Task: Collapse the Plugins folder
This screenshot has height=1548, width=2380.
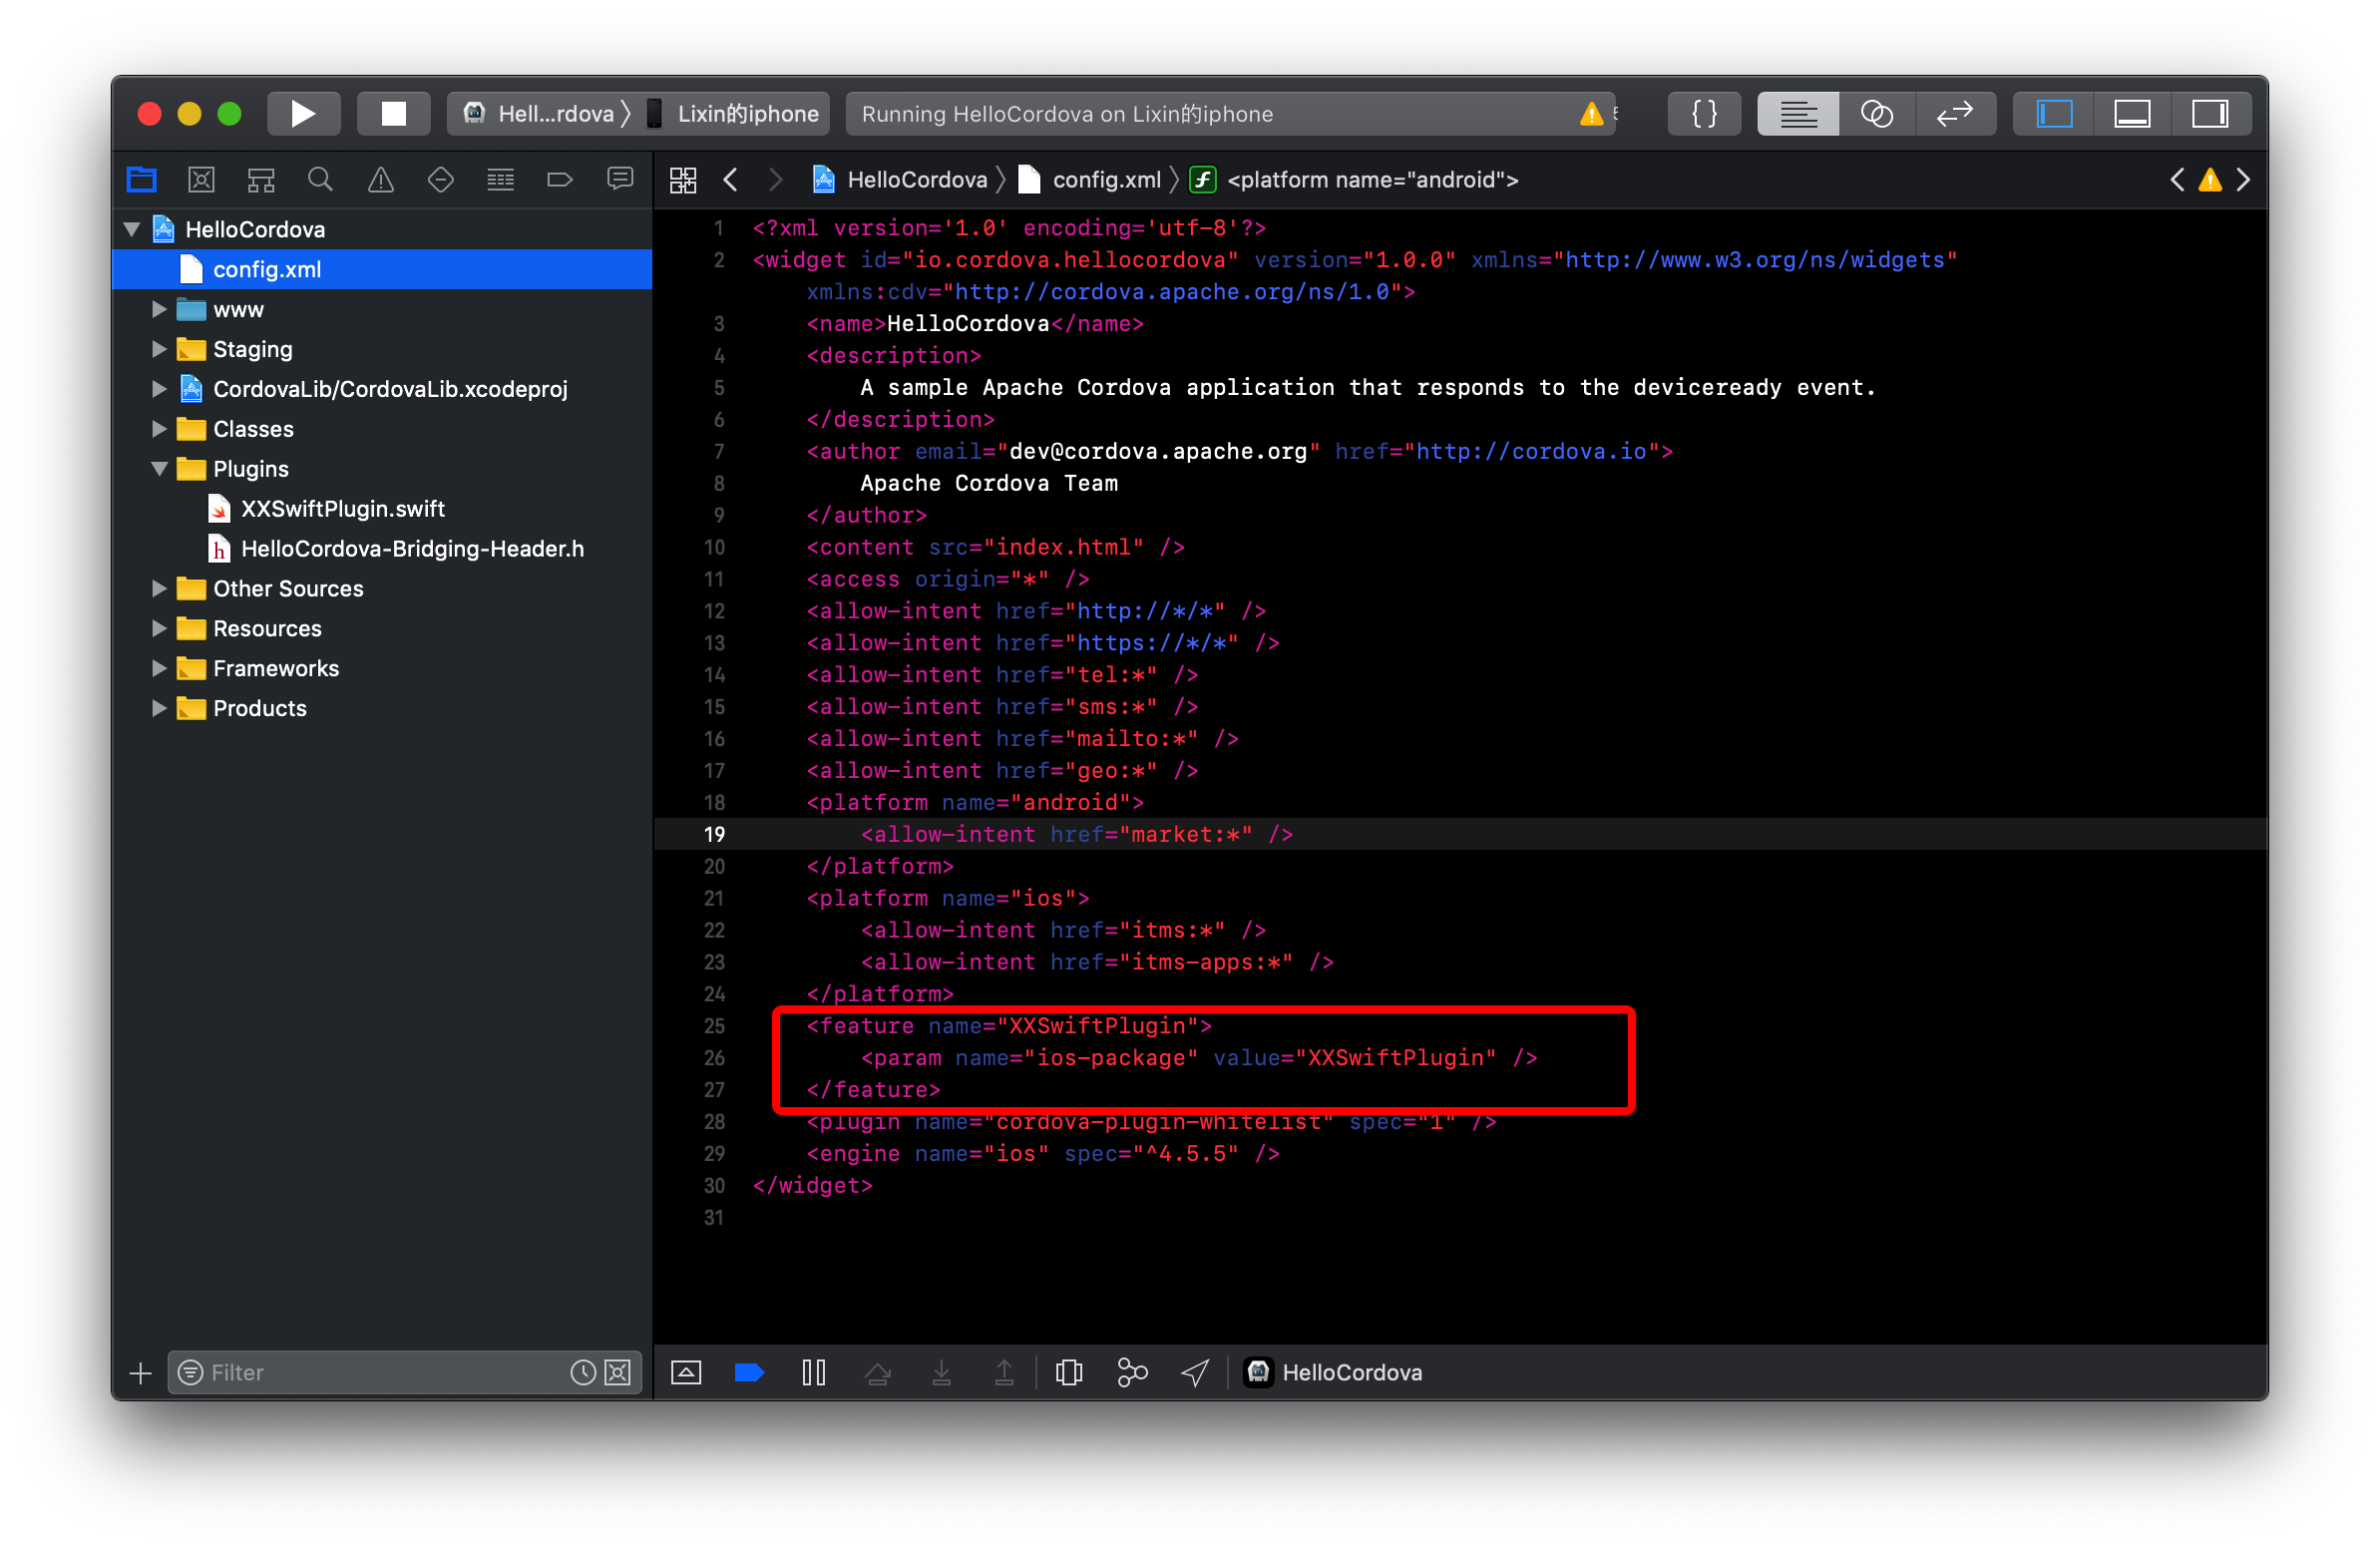Action: point(159,469)
